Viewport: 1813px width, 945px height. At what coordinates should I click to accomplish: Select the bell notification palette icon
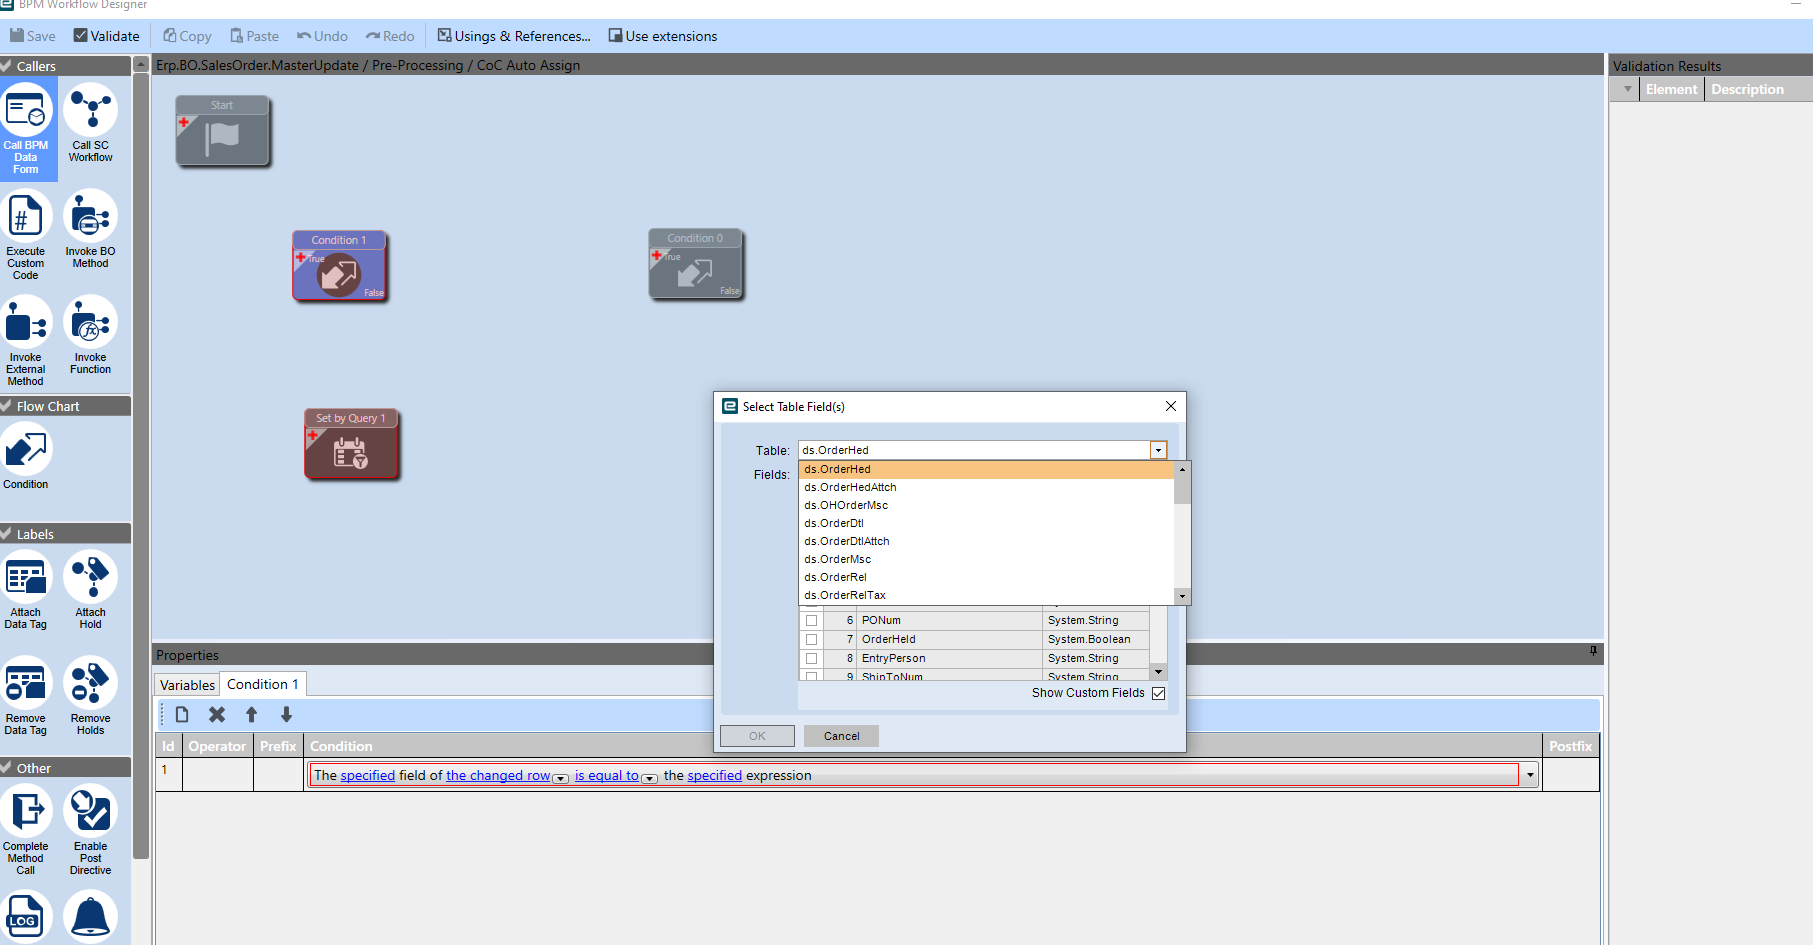click(90, 917)
